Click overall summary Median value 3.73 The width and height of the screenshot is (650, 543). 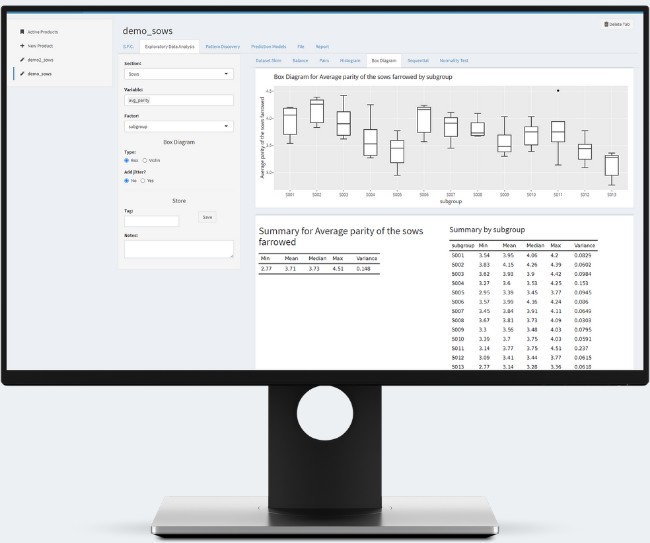[x=314, y=269]
